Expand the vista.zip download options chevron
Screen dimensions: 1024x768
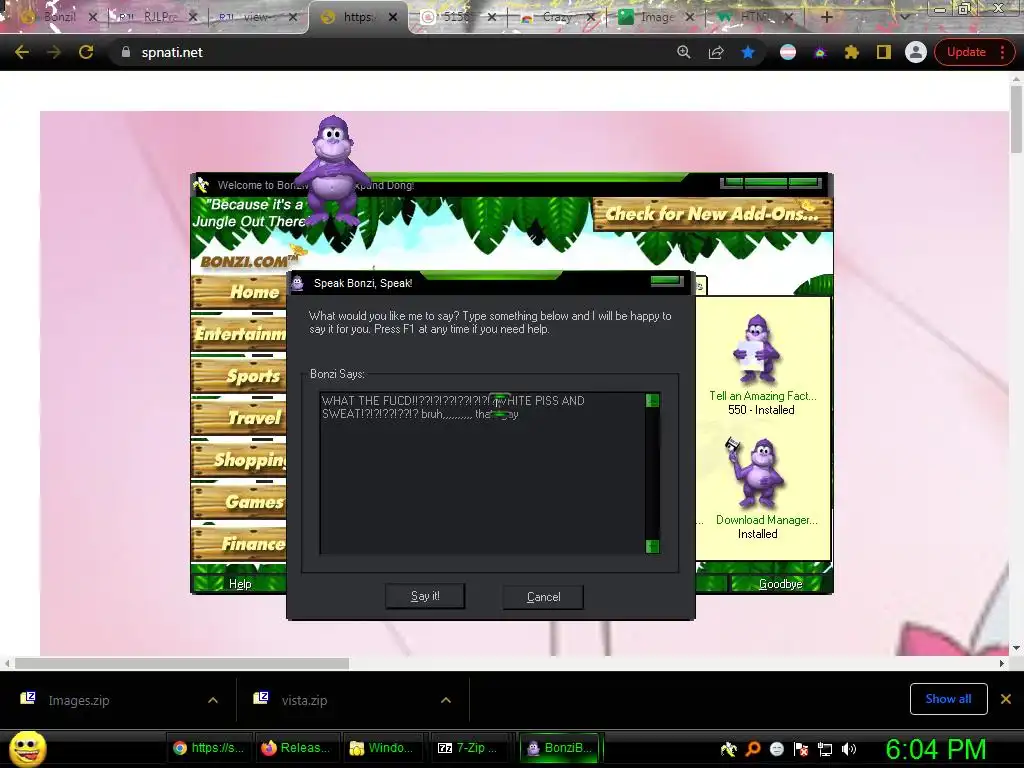pyautogui.click(x=446, y=700)
